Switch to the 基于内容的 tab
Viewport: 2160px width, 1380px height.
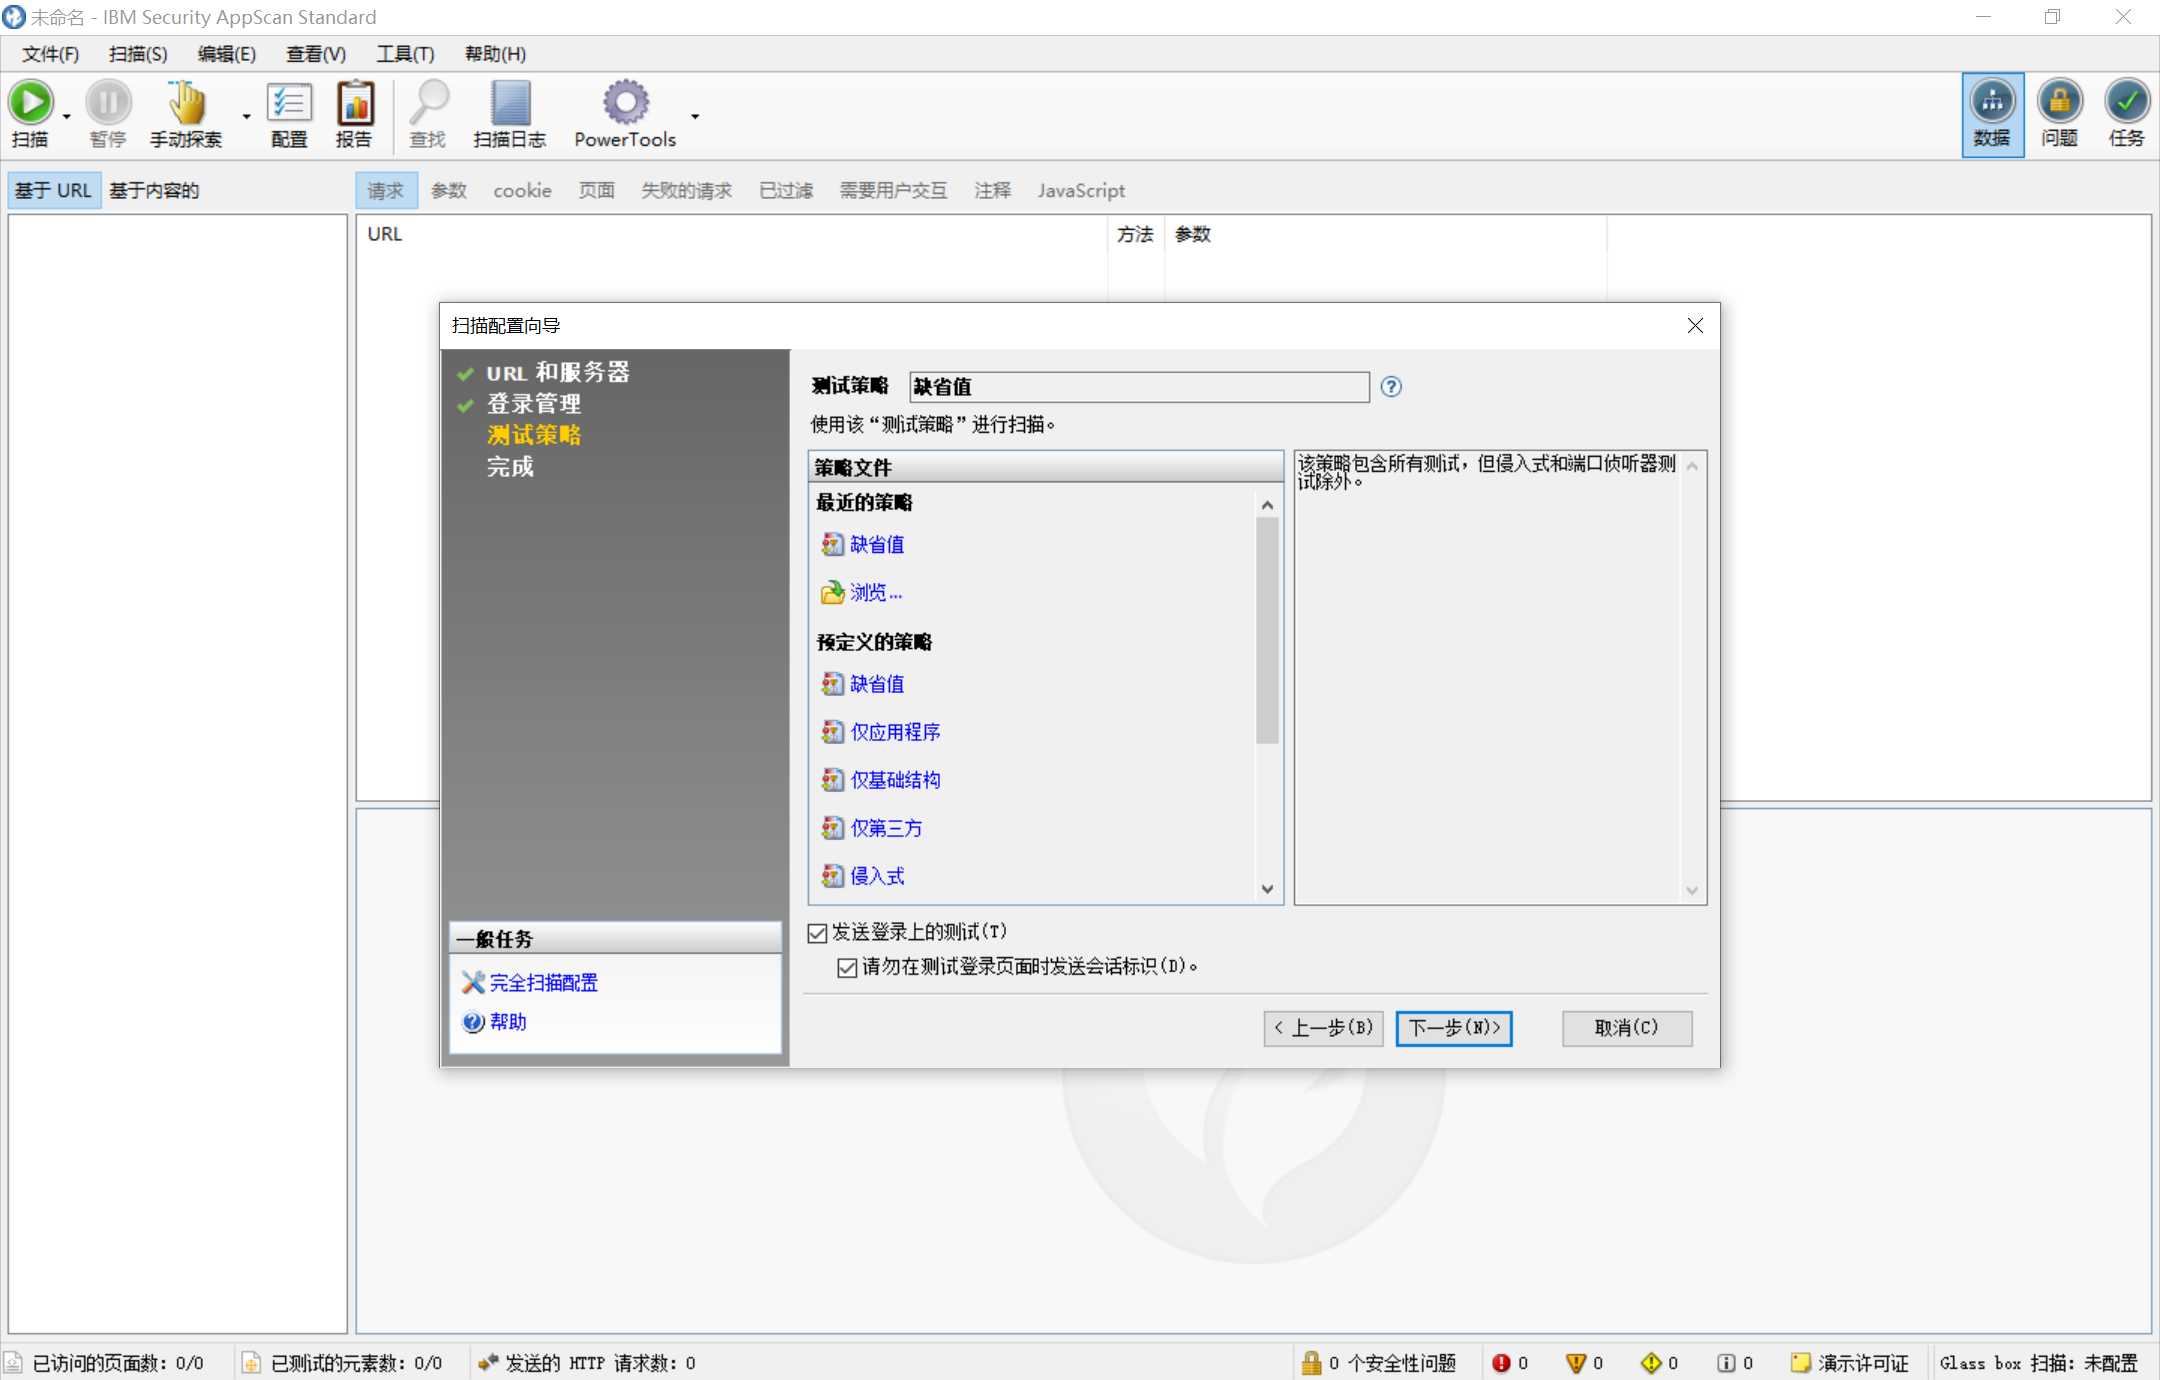tap(154, 191)
